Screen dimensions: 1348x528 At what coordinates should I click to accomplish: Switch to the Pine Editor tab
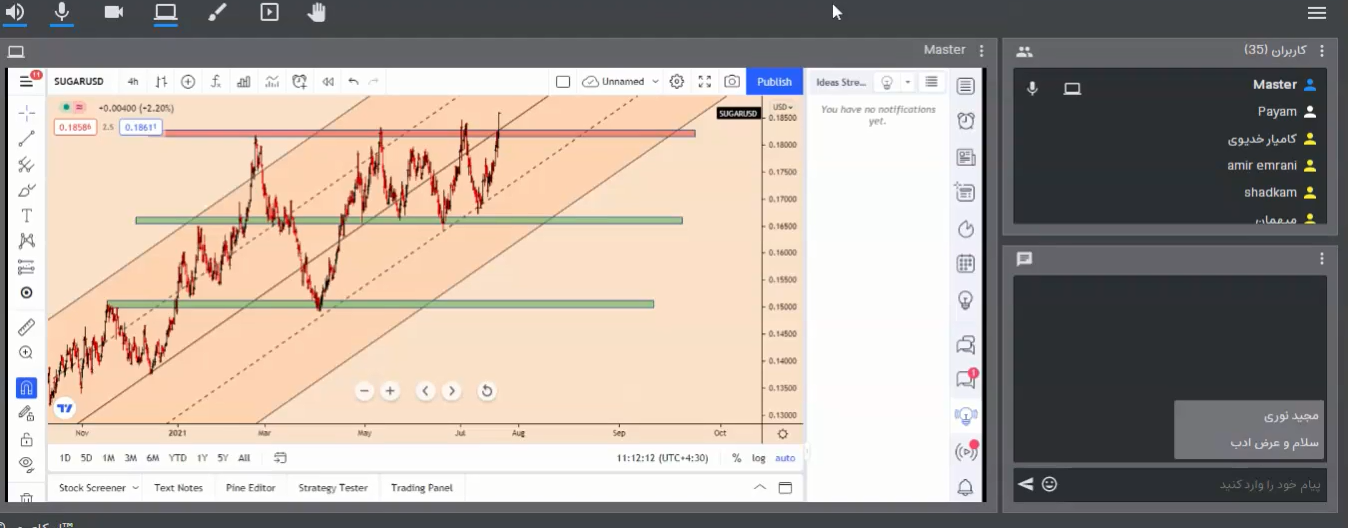pyautogui.click(x=250, y=488)
